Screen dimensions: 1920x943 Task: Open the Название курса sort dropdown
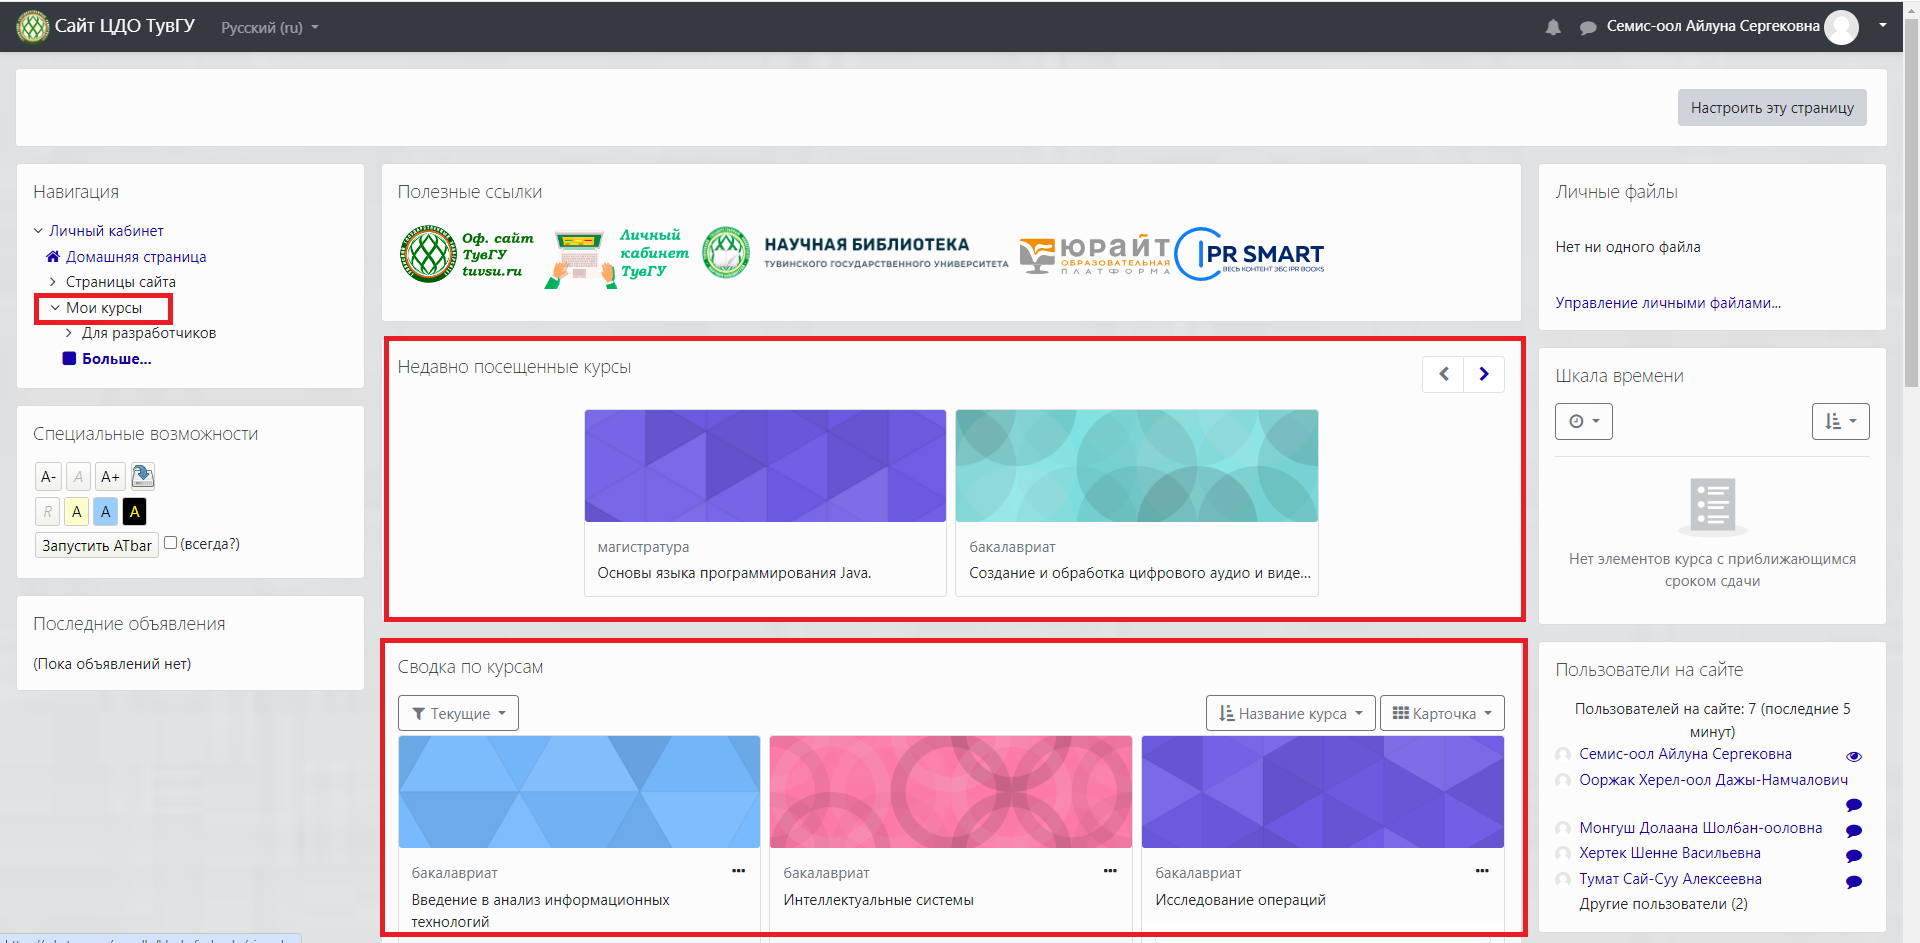(1291, 713)
